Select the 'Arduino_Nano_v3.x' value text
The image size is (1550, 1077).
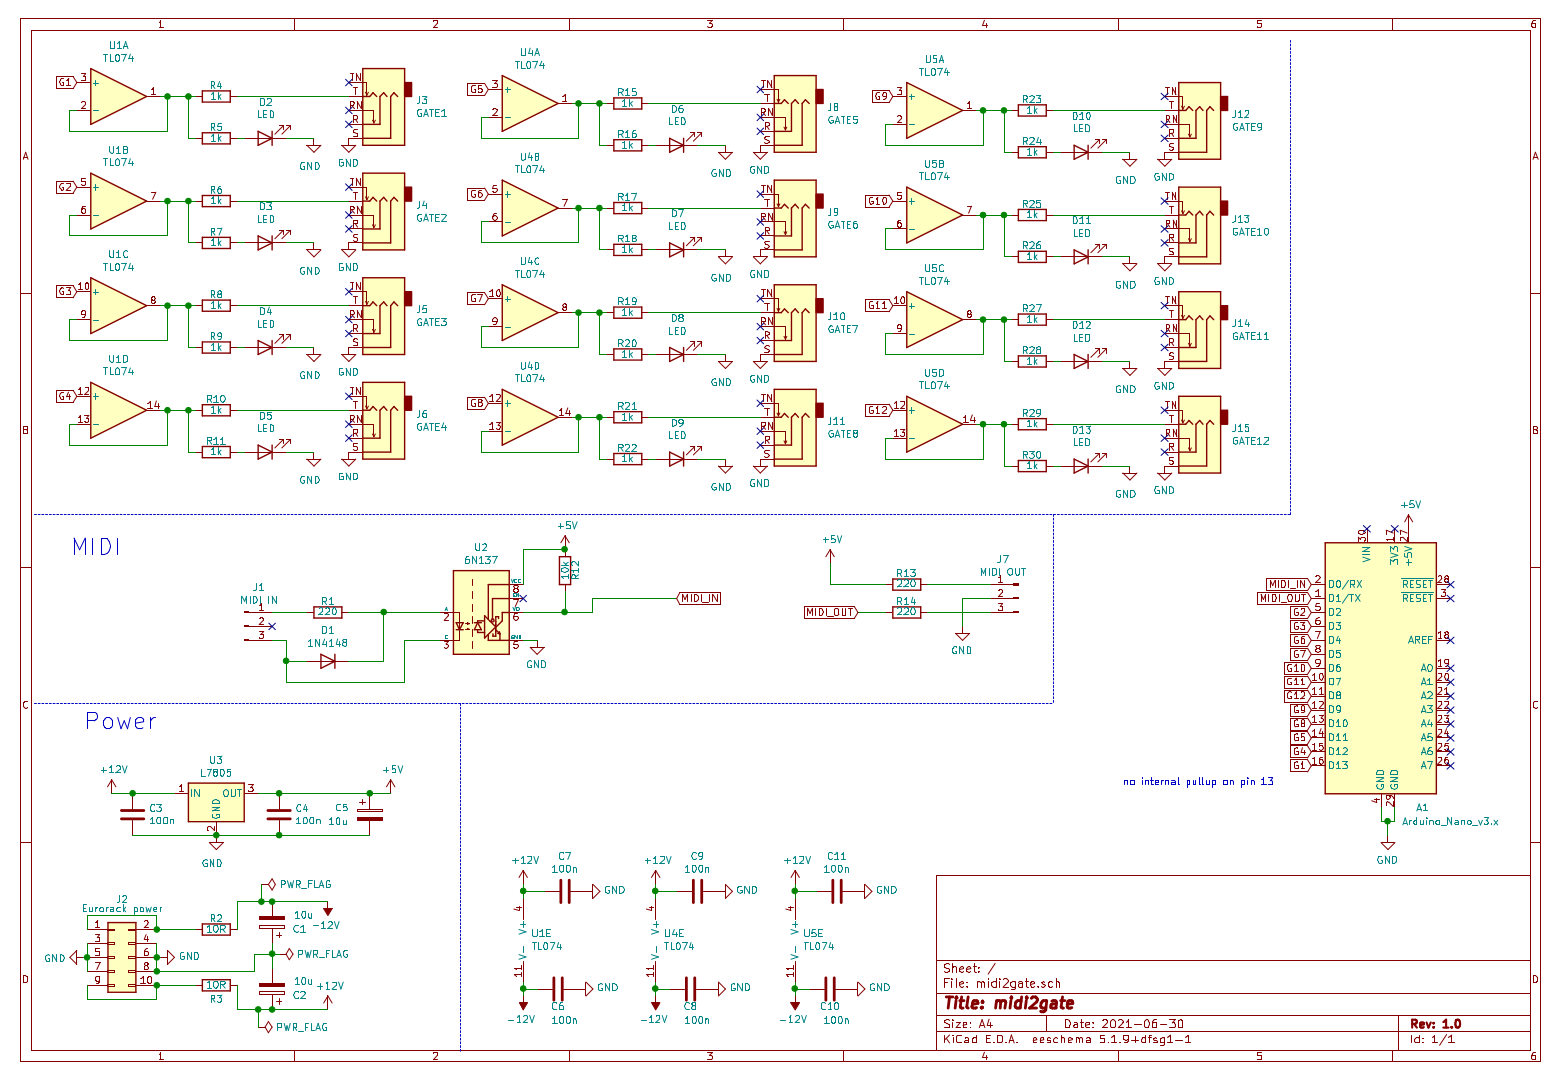1450,821
